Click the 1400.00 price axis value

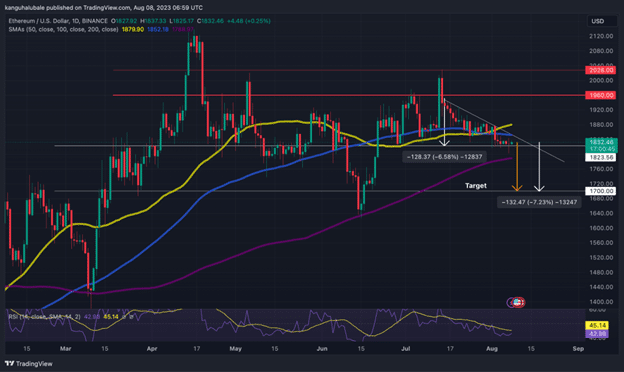pos(601,302)
